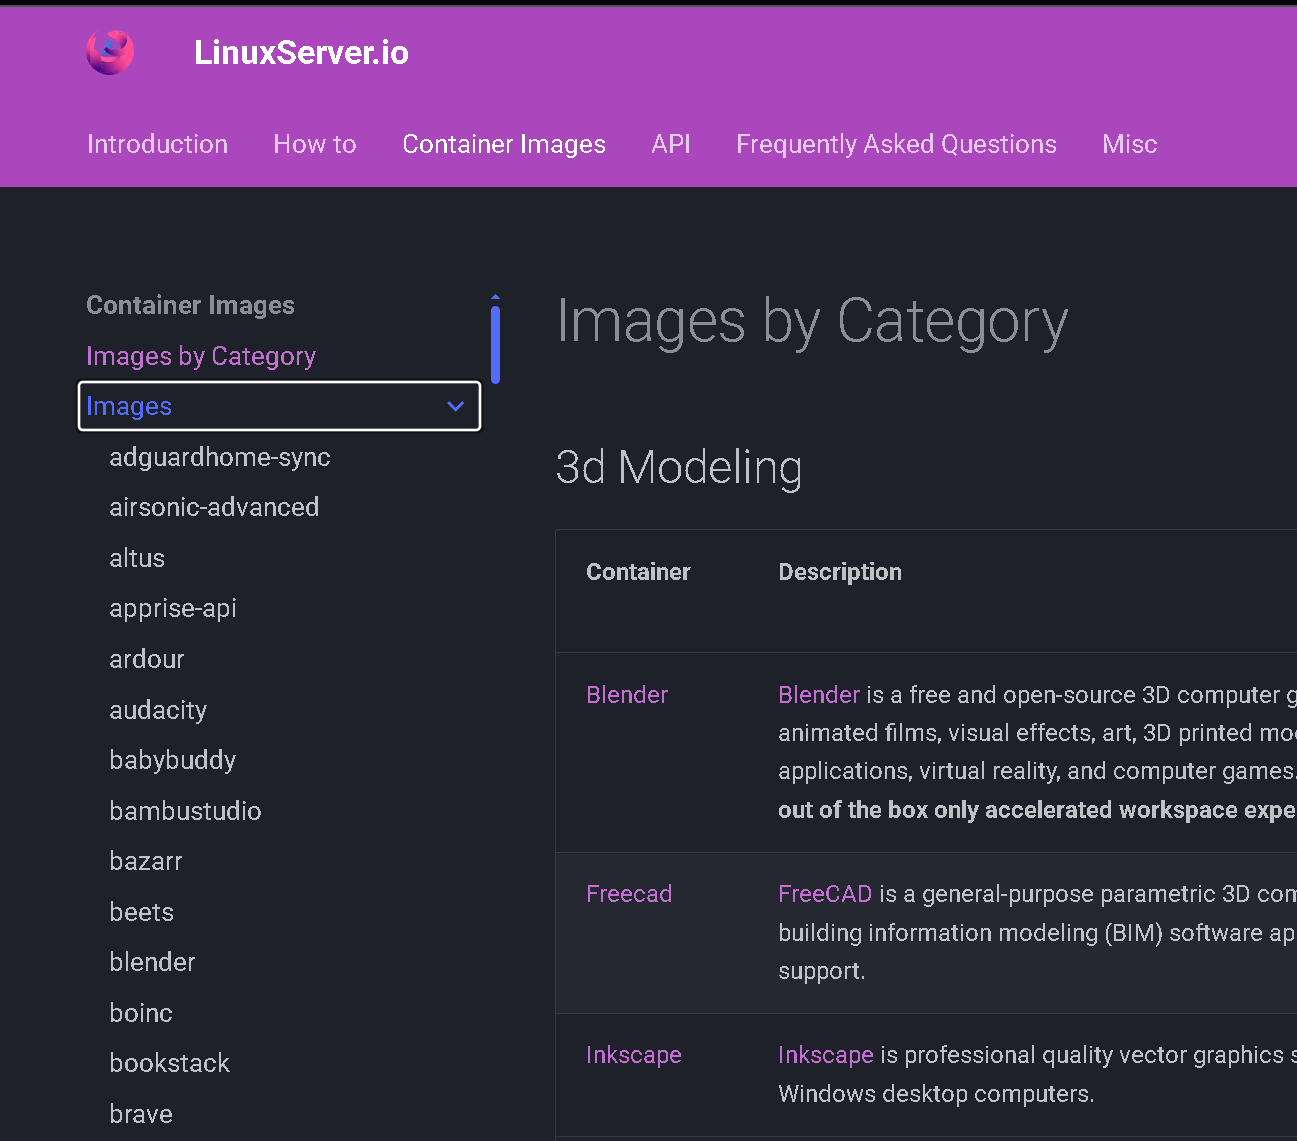
Task: Open brave in the sidebar
Action: click(141, 1114)
